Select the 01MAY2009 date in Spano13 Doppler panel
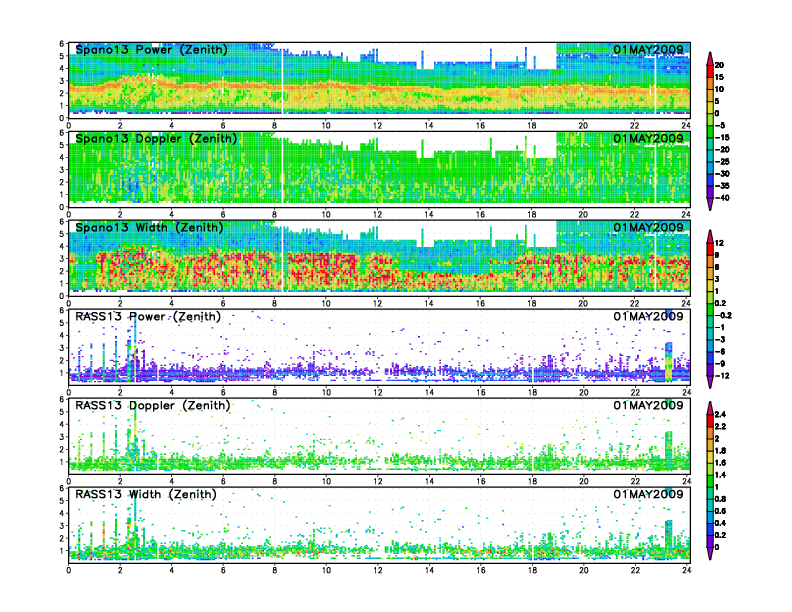792x612 pixels. (648, 138)
